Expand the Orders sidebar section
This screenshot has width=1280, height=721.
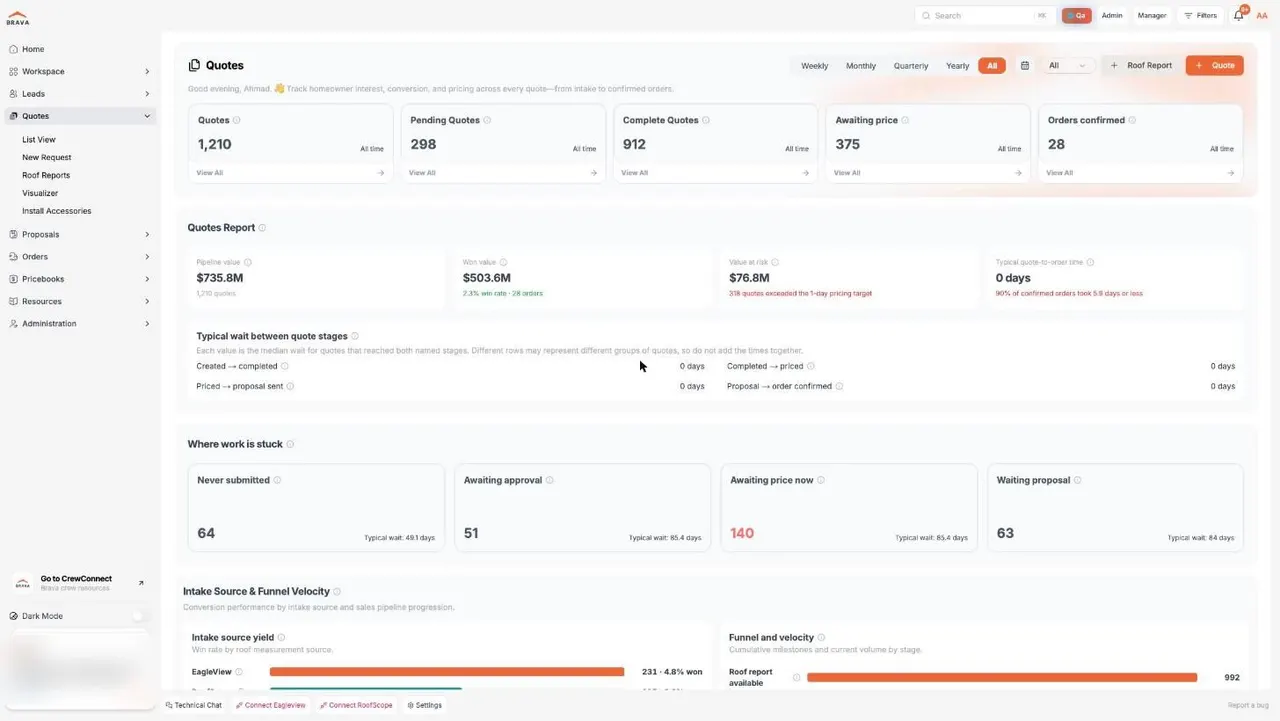pyautogui.click(x=147, y=257)
